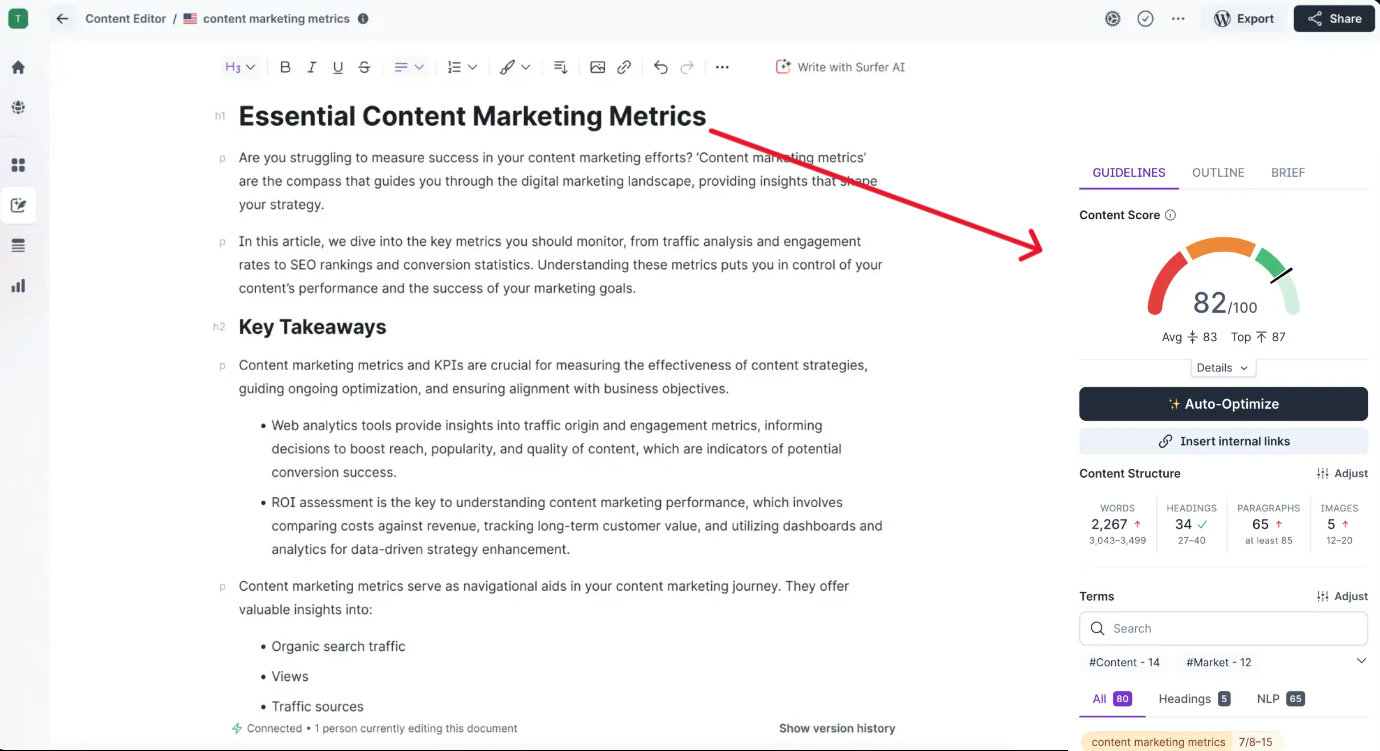Toggle italic formatting

(311, 67)
